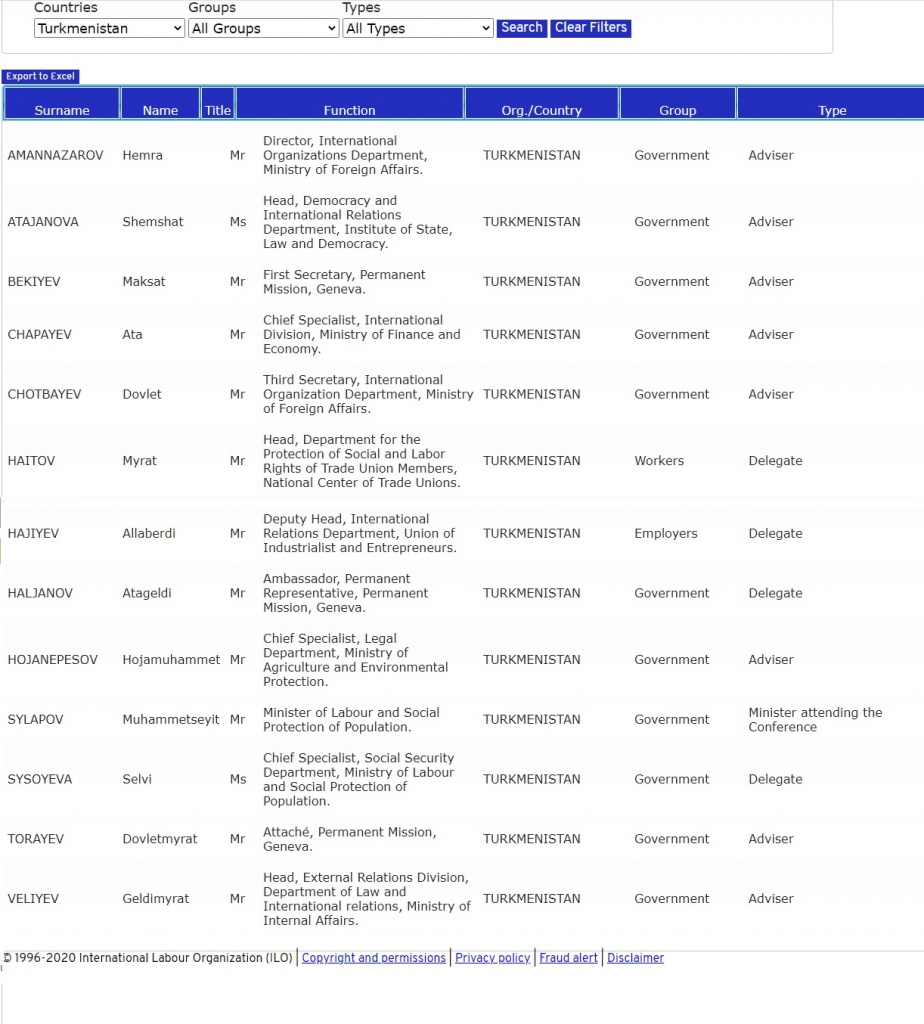Select the VELIYEV surname entry
The width and height of the screenshot is (924, 1024).
click(33, 898)
